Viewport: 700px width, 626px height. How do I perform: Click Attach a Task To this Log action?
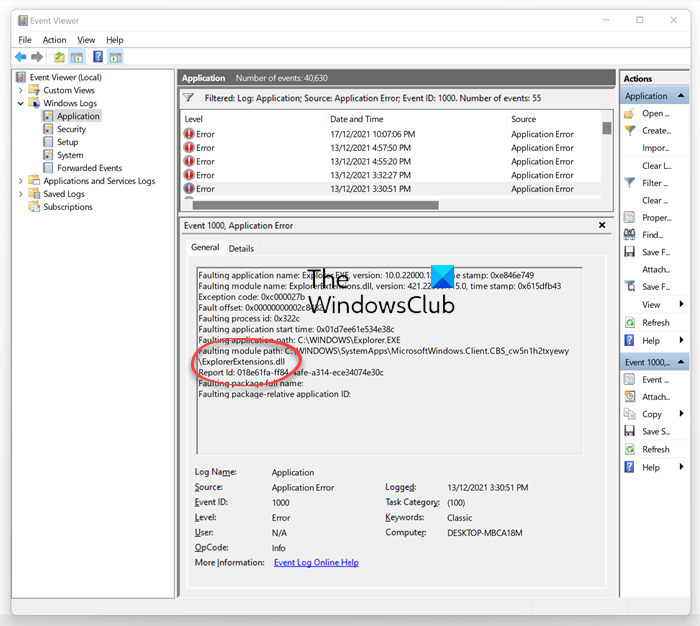click(656, 269)
